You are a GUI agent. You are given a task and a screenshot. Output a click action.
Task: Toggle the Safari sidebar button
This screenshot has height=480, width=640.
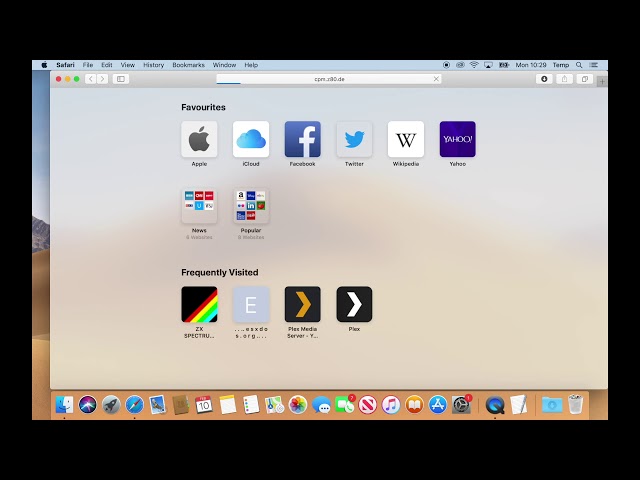click(x=121, y=79)
